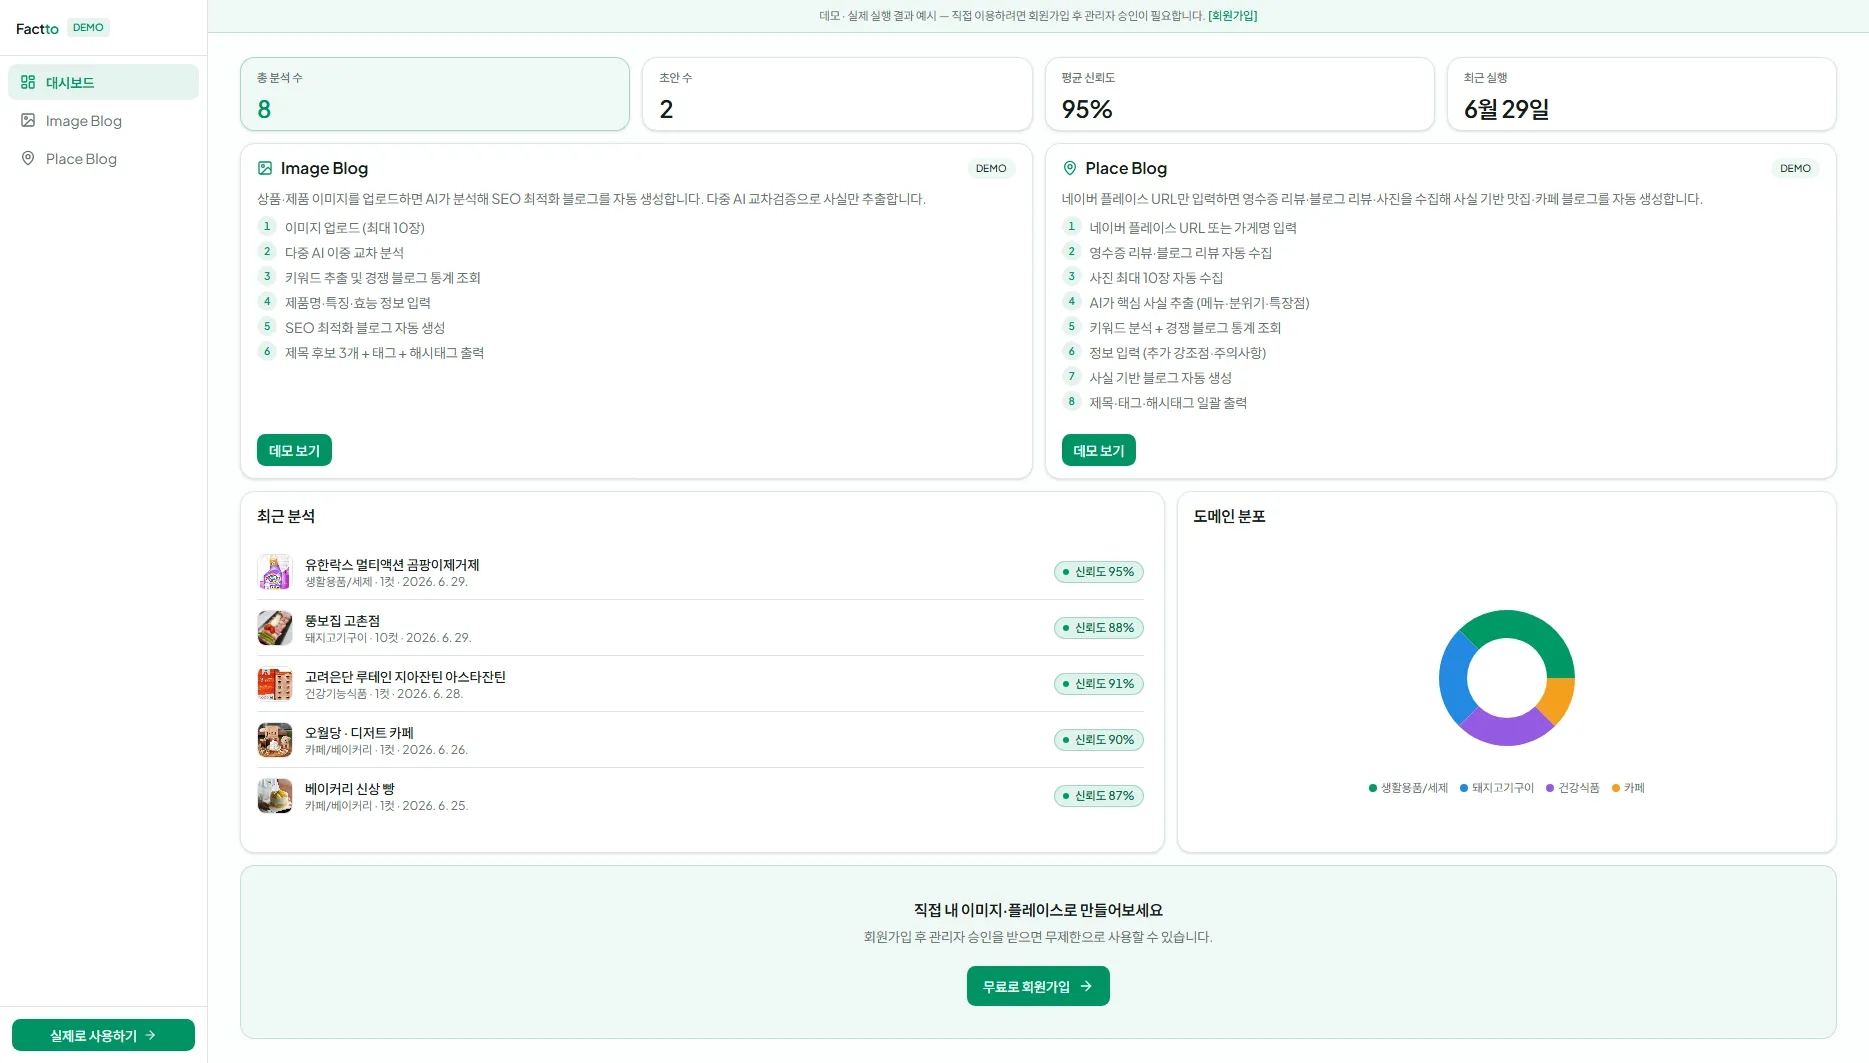
Task: Click step 사진 최대 10장 자동 수집
Action: (1155, 278)
